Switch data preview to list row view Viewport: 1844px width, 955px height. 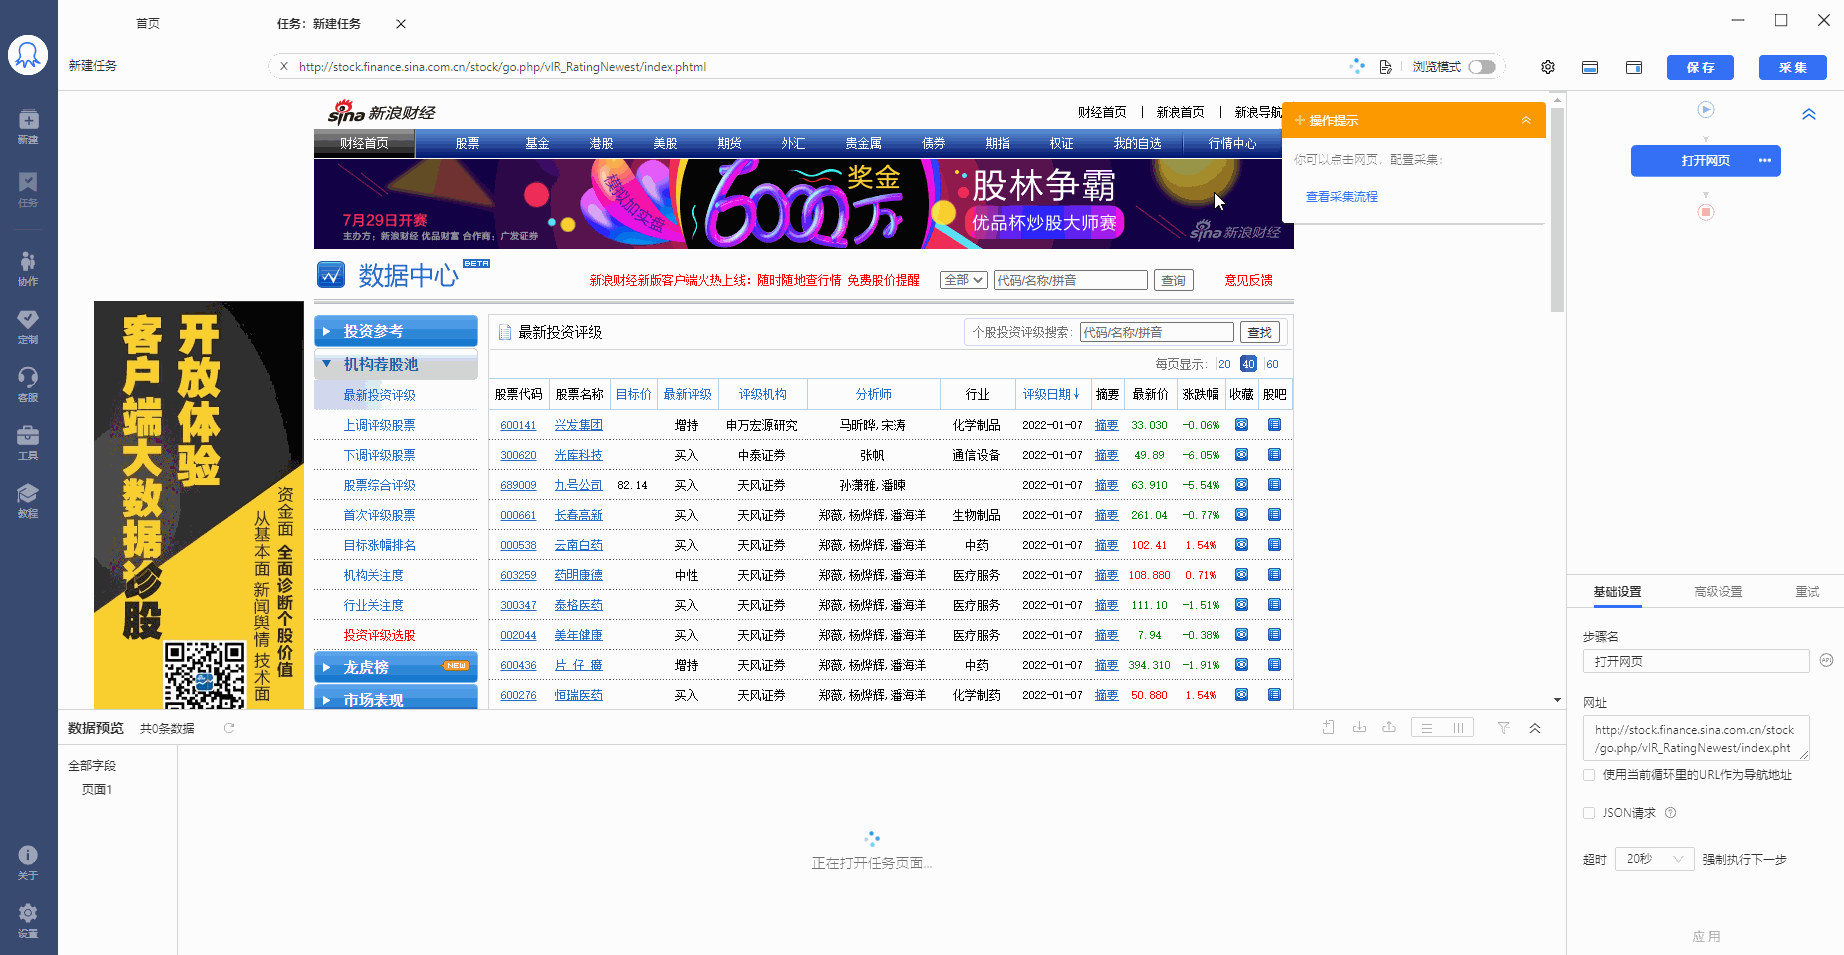tap(1427, 728)
